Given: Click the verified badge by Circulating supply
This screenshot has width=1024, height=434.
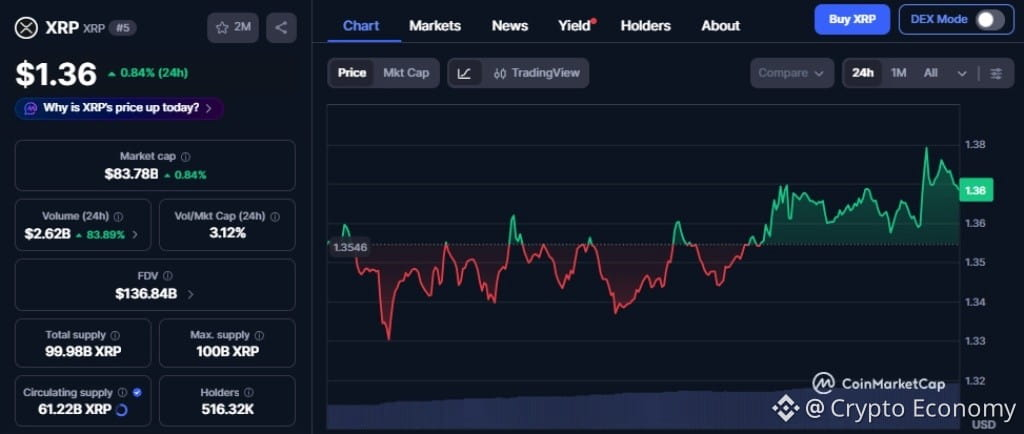Looking at the screenshot, I should (x=136, y=392).
